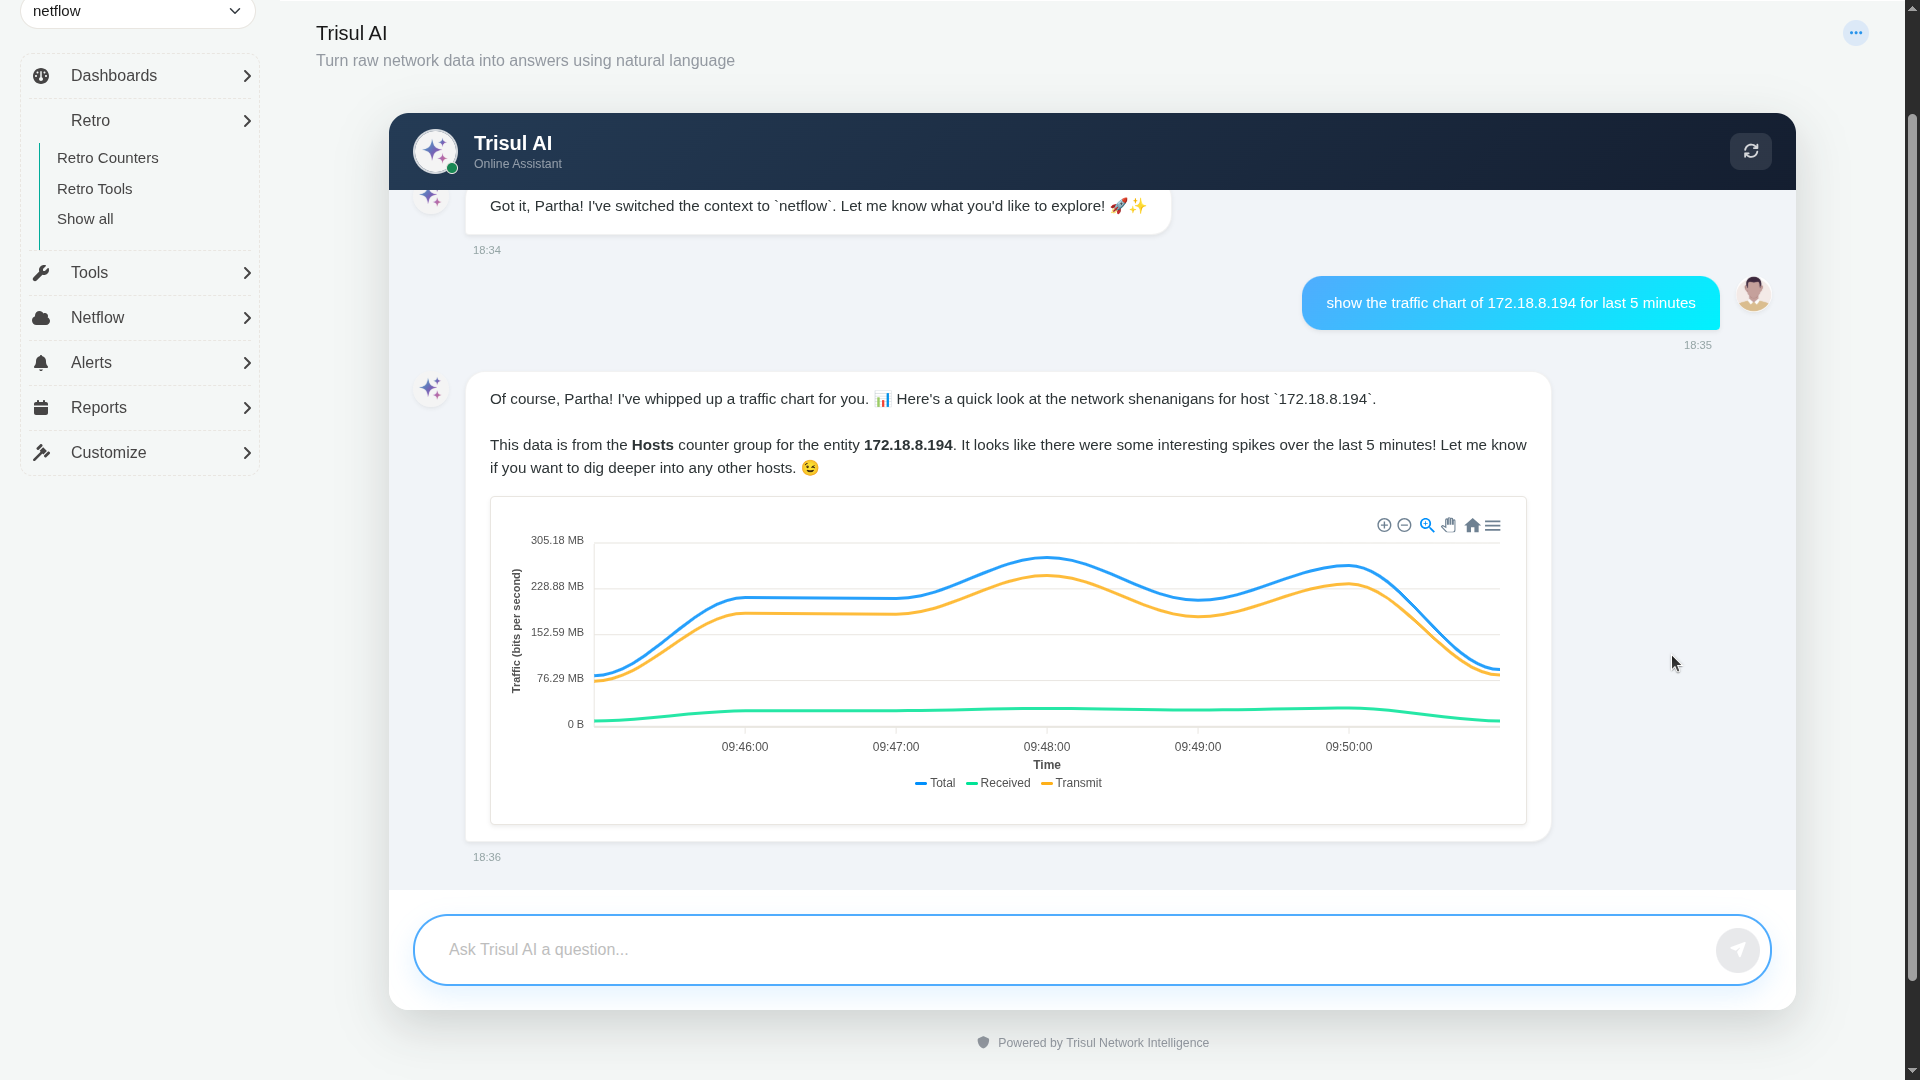This screenshot has width=1920, height=1080.
Task: Select the chart selection zoom tool
Action: tap(1427, 525)
